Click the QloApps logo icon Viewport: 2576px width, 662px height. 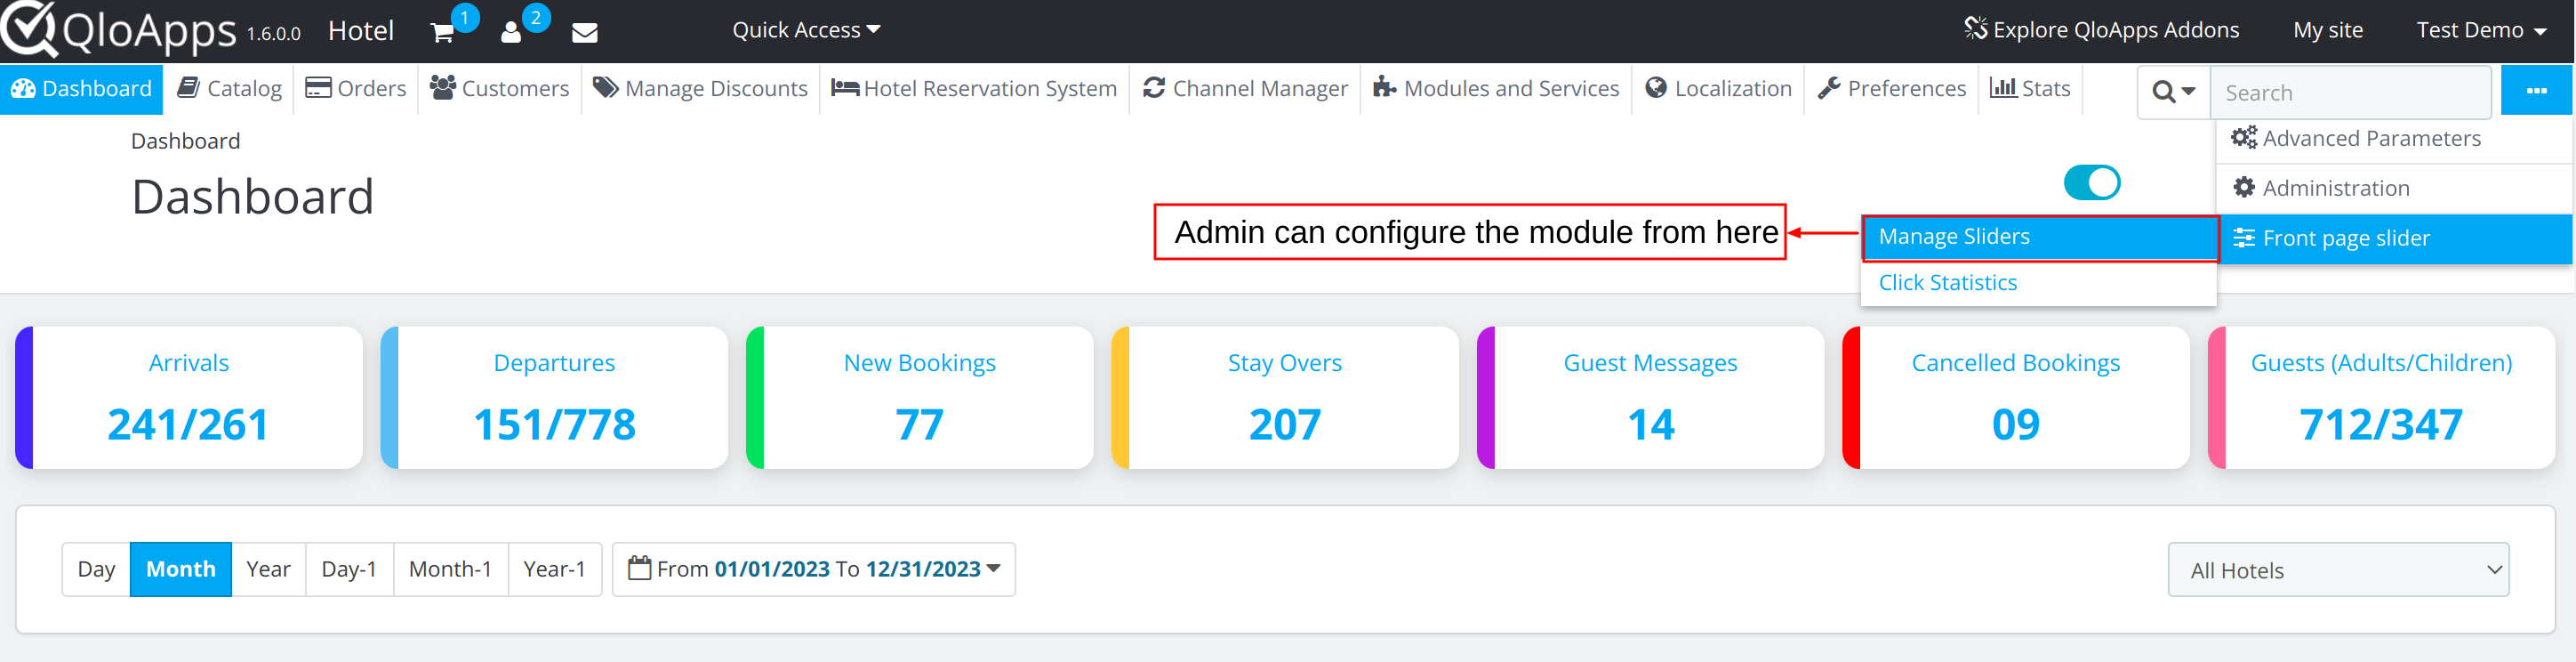30,28
